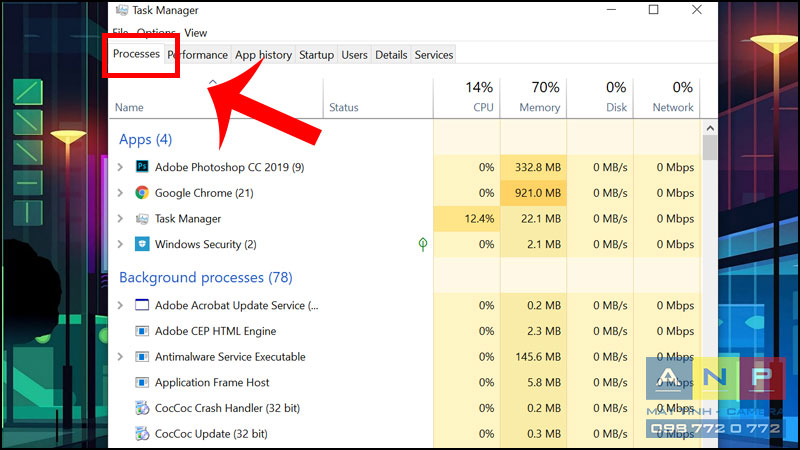The width and height of the screenshot is (800, 450).
Task: Click the 145.6 MB memory cell
Action: 533,357
